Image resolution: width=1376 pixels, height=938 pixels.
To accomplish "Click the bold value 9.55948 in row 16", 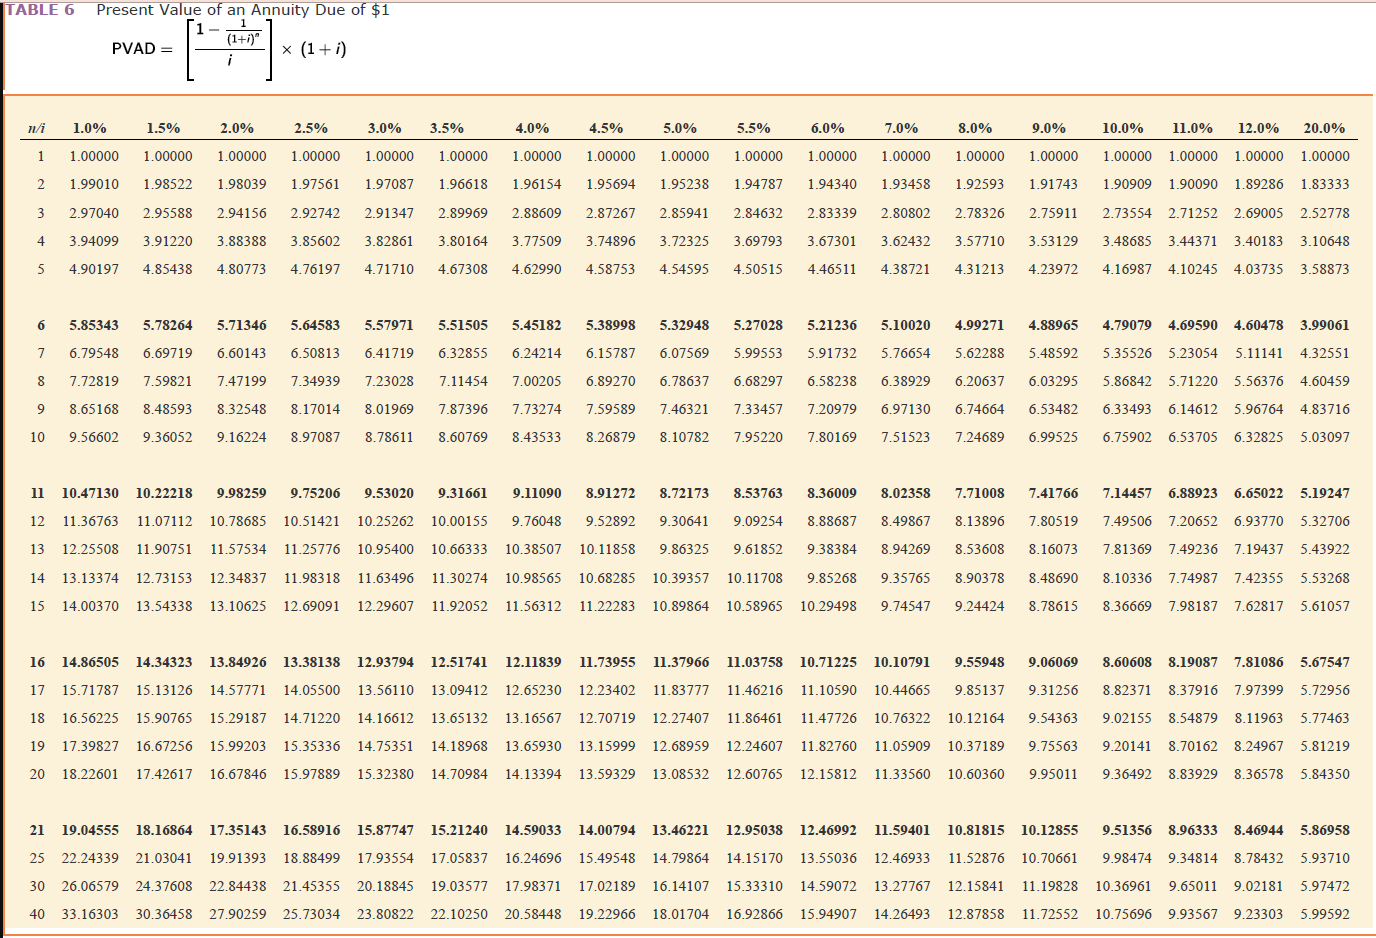I will pyautogui.click(x=980, y=662).
